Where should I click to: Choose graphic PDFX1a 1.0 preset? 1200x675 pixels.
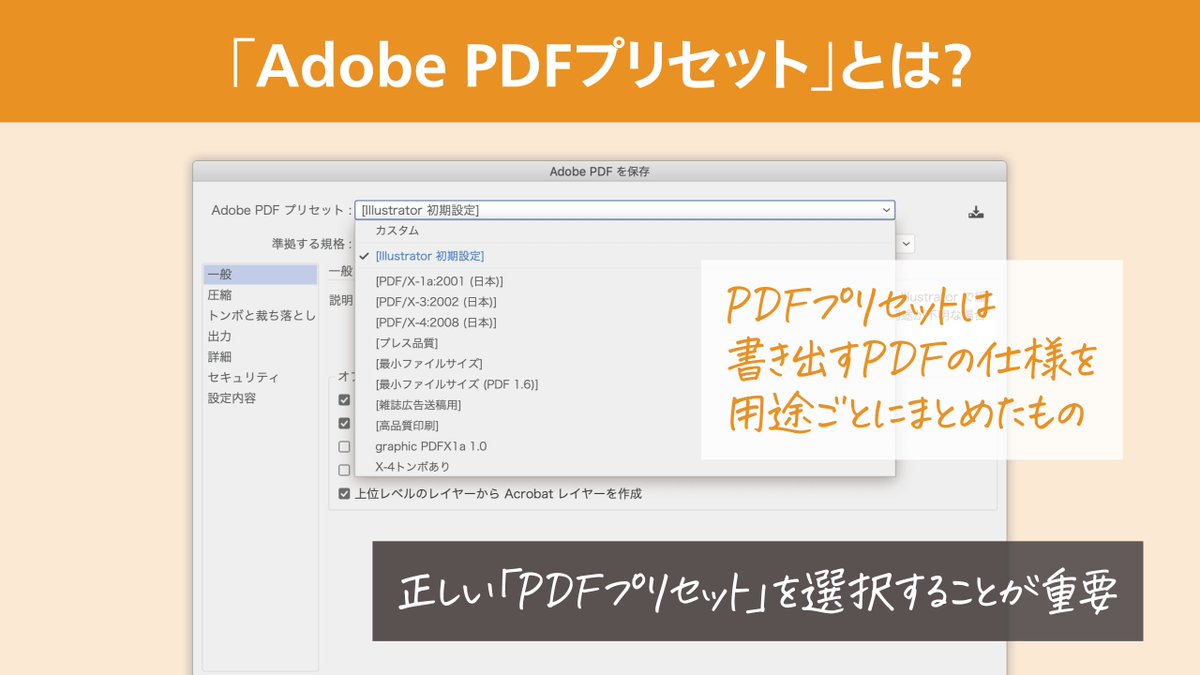pos(625,446)
